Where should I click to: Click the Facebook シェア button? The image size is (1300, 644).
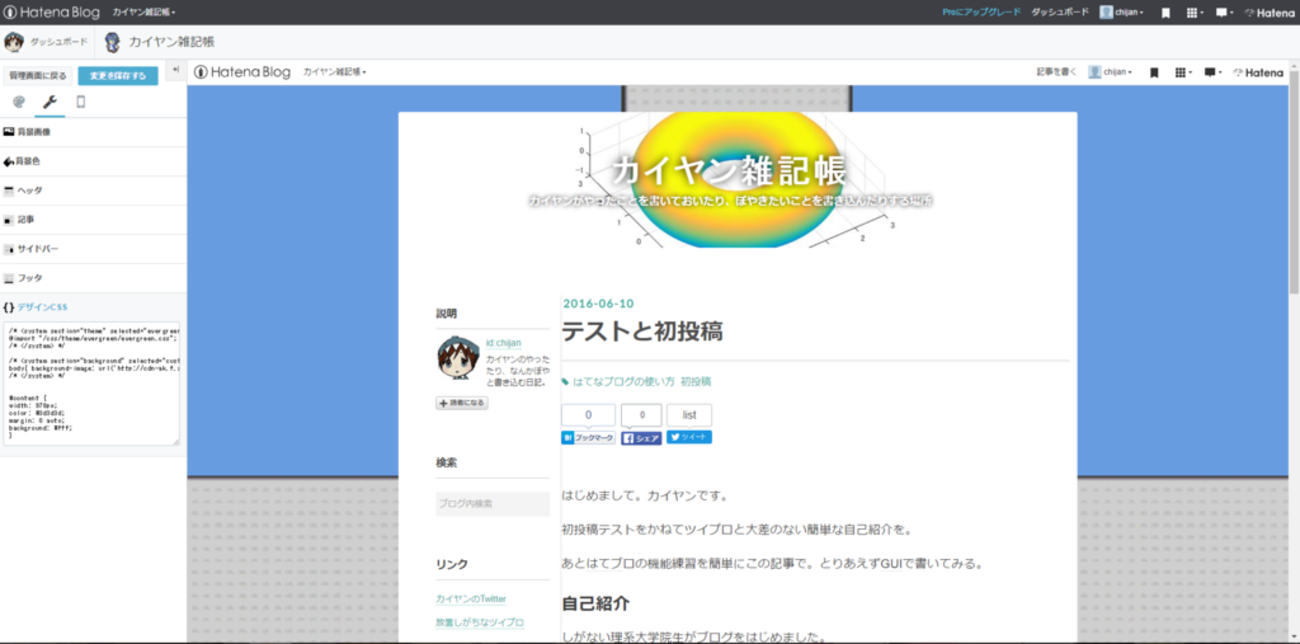[641, 438]
